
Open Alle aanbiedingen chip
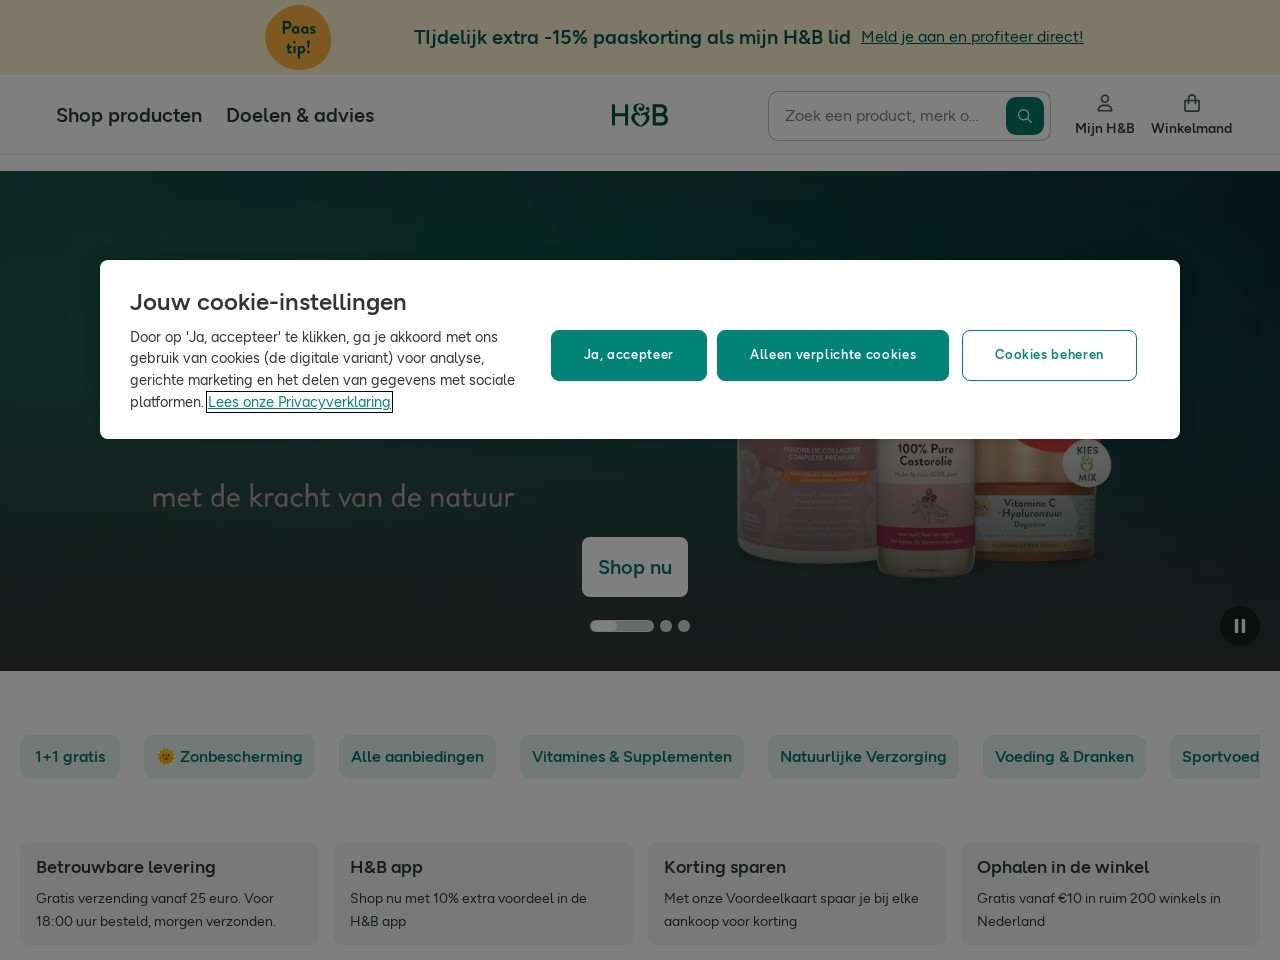[x=417, y=757]
